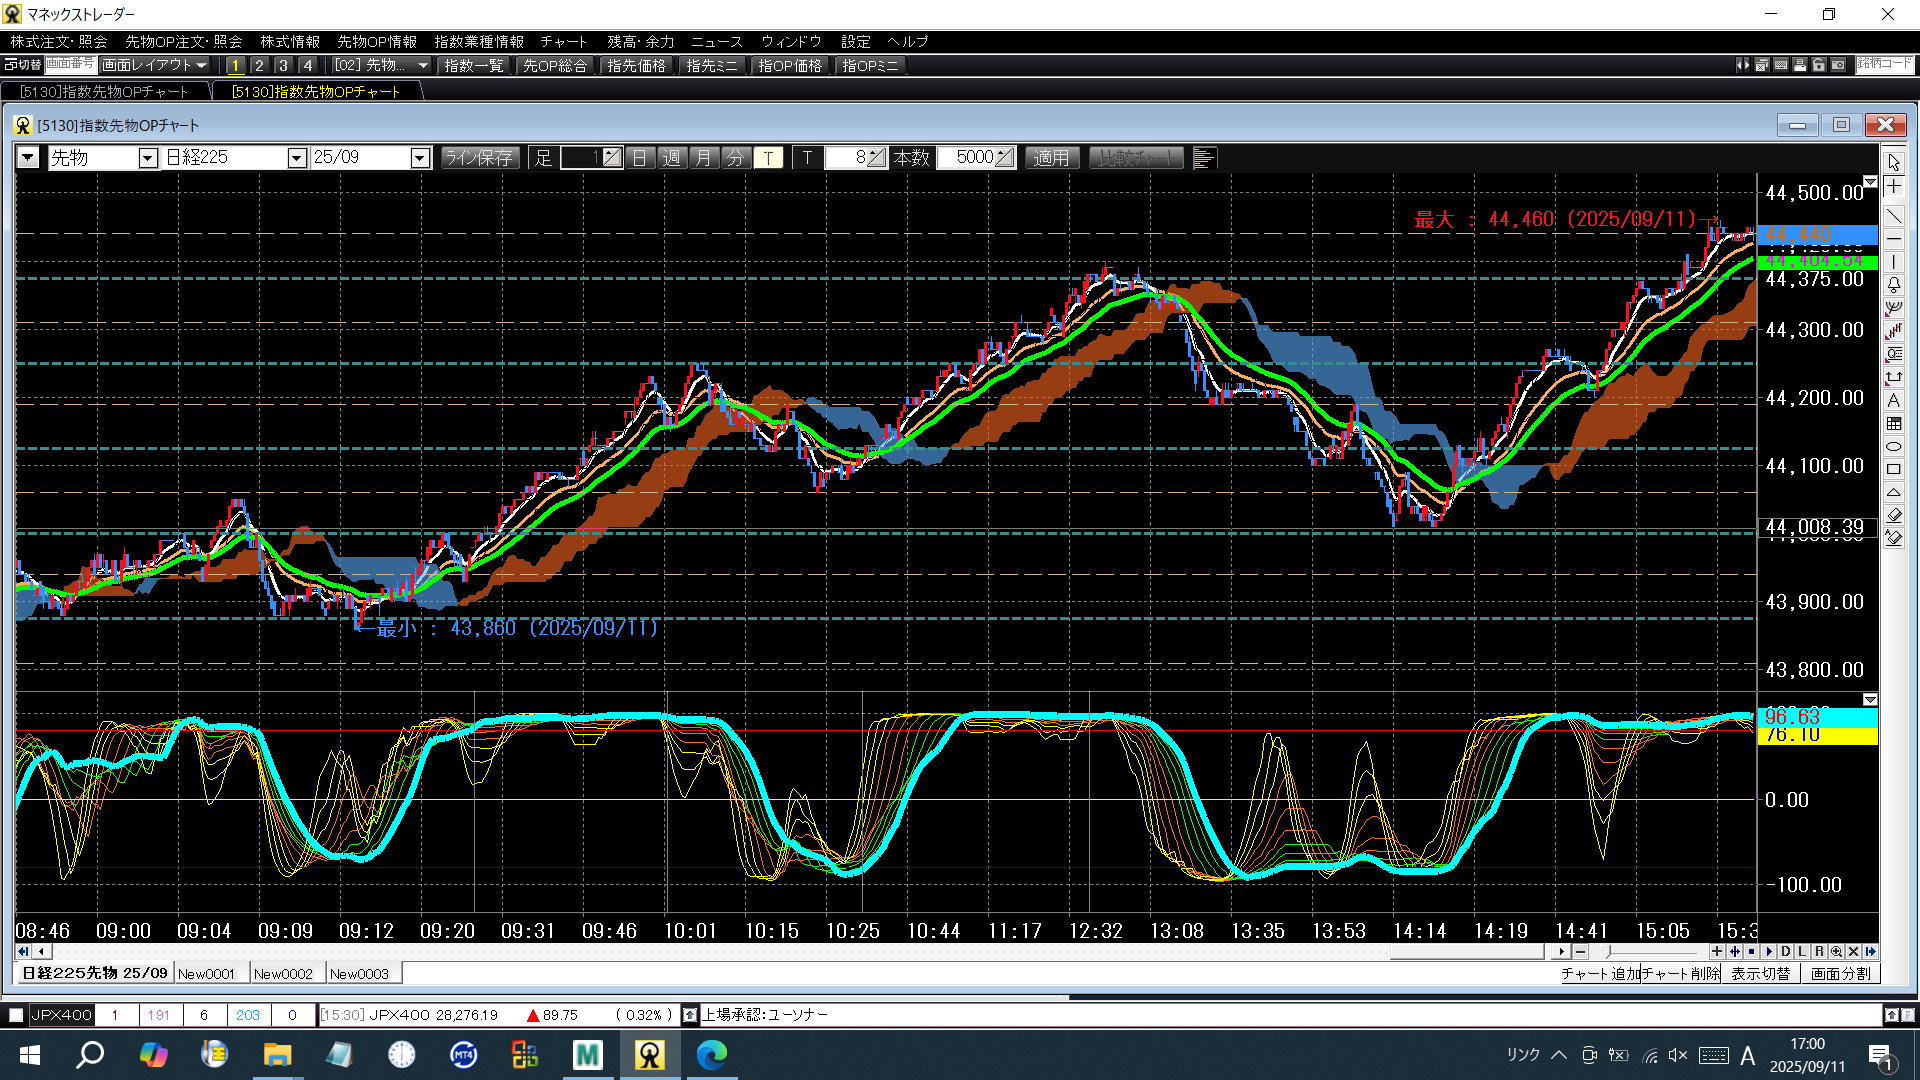Select the rectangle drawing tool
The image size is (1920, 1080).
pos(1894,470)
